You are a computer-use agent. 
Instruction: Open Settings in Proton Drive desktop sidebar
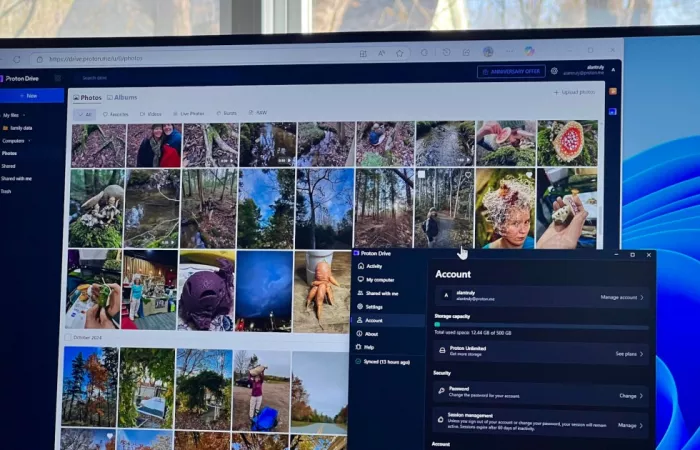[374, 307]
